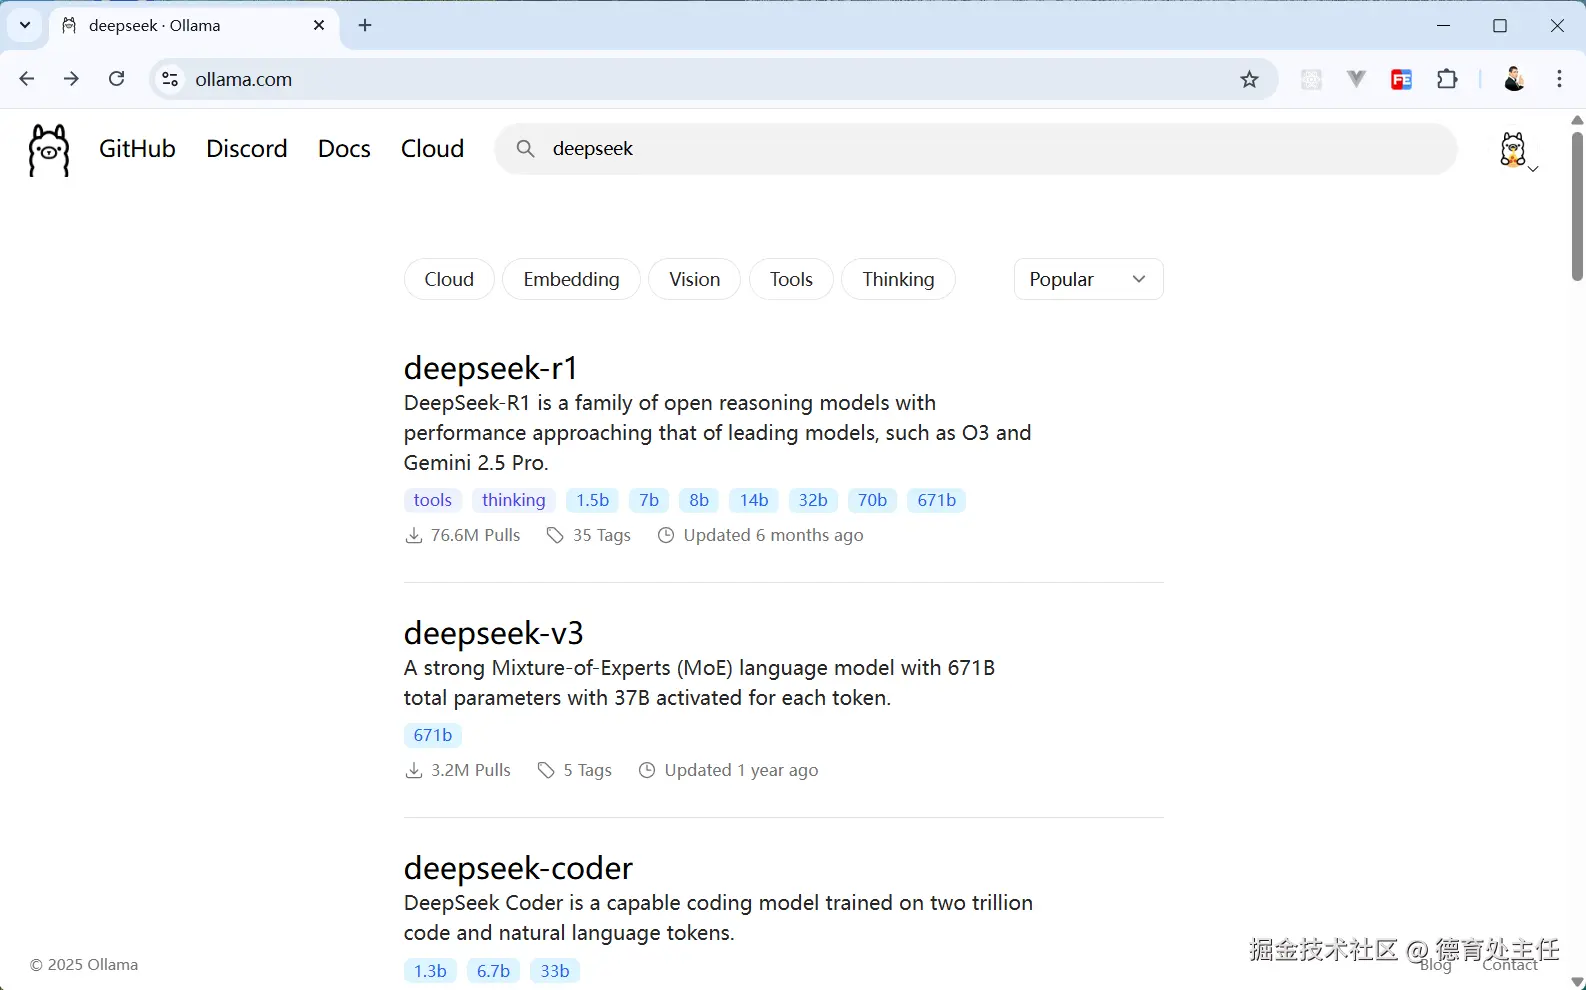Click the thinking tag on deepseek-r1
Viewport: 1586px width, 990px height.
[514, 500]
